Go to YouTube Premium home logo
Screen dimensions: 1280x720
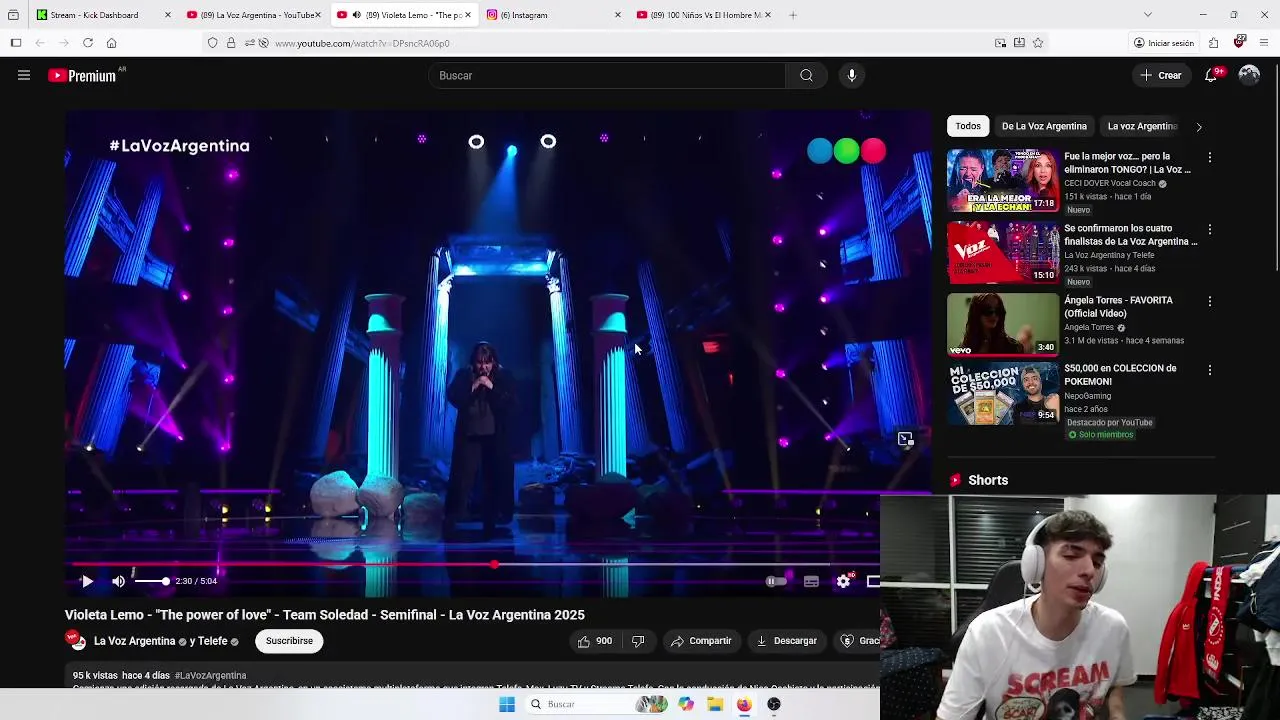(x=84, y=75)
